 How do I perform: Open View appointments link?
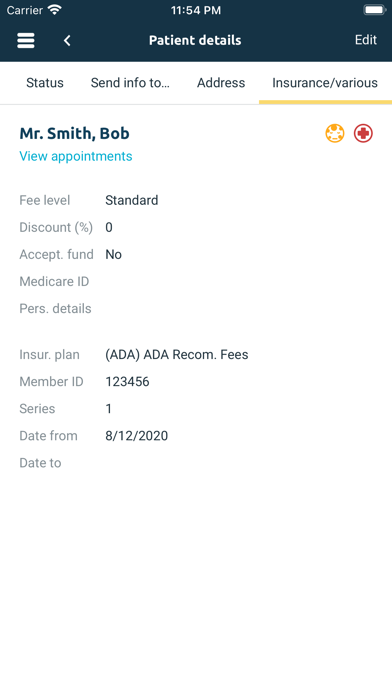[x=76, y=156]
